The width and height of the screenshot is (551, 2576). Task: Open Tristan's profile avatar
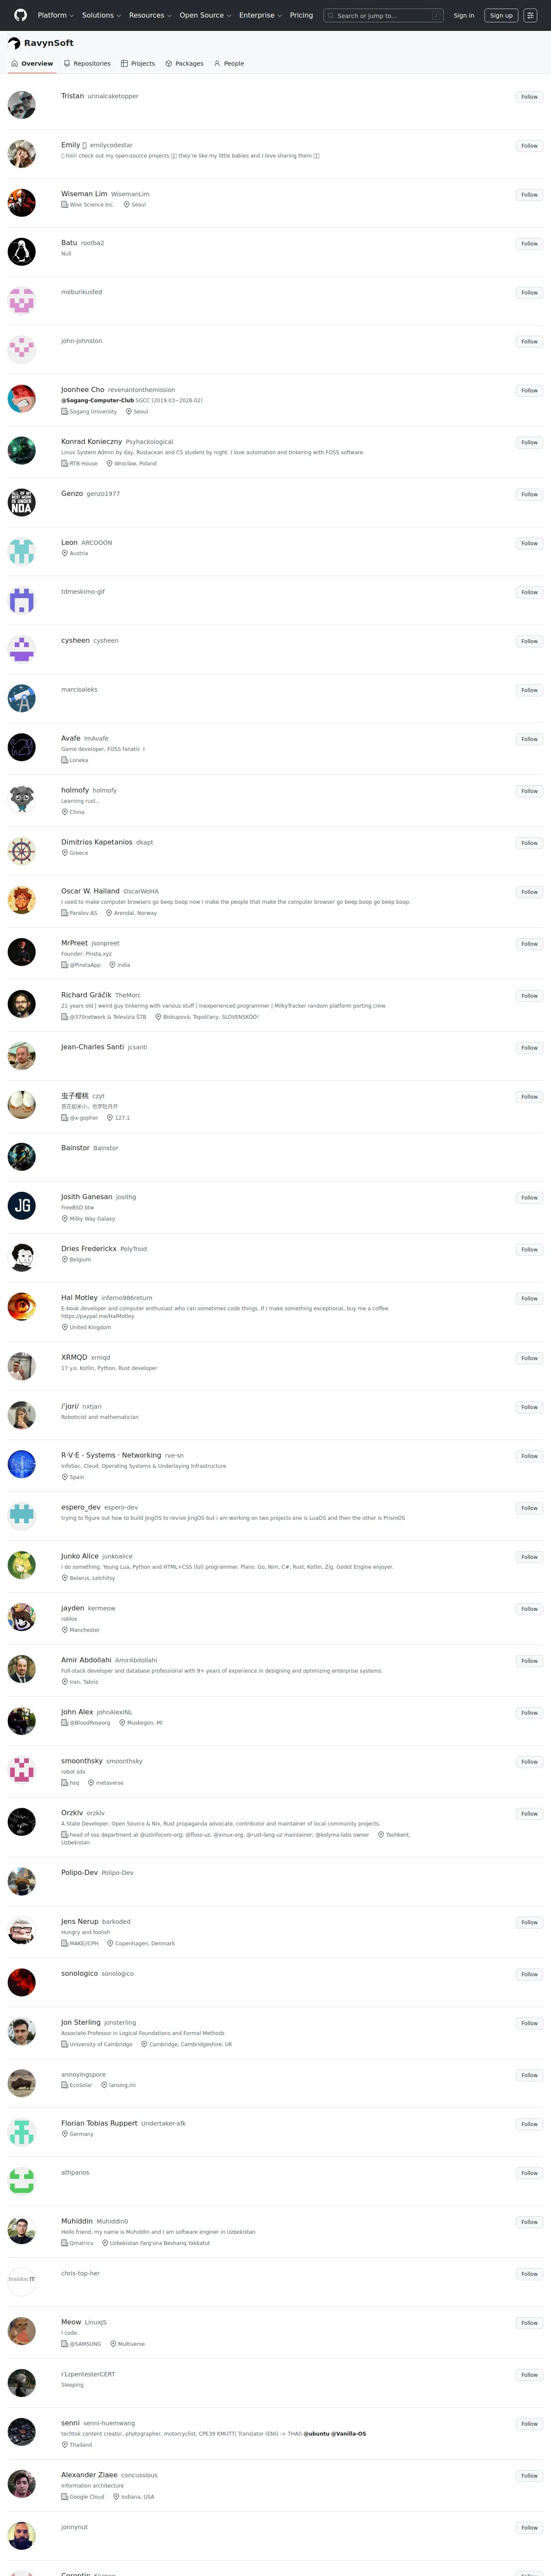(x=21, y=104)
